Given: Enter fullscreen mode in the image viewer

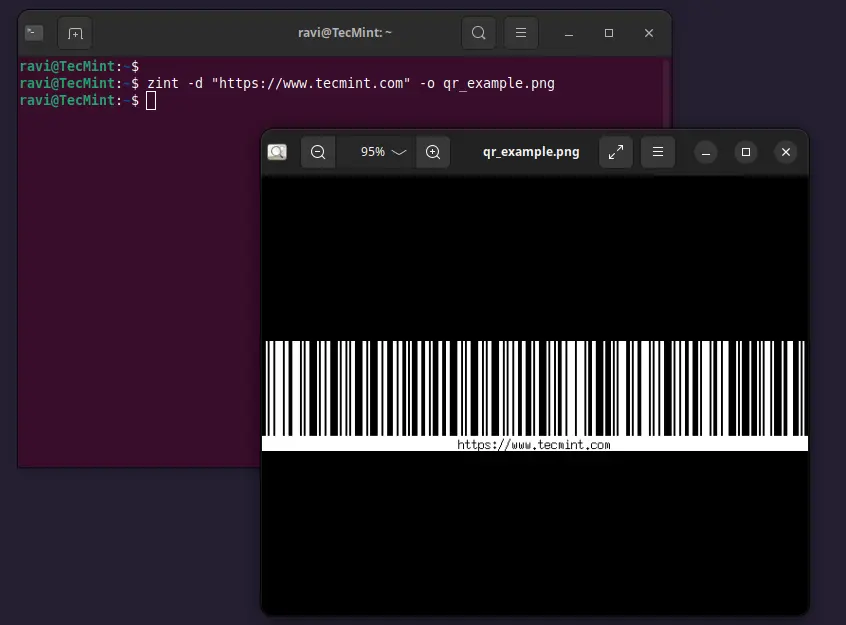Looking at the screenshot, I should [x=616, y=152].
